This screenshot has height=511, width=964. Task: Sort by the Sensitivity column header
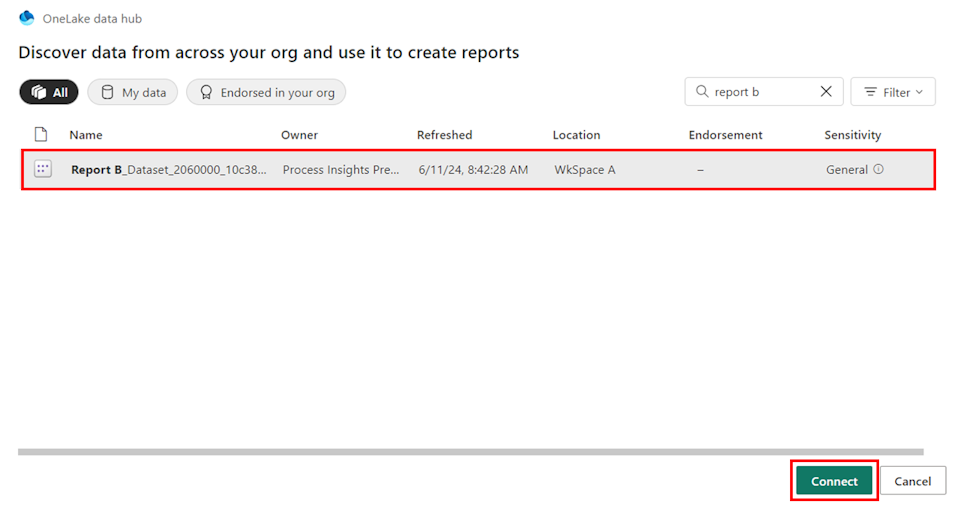(x=853, y=135)
